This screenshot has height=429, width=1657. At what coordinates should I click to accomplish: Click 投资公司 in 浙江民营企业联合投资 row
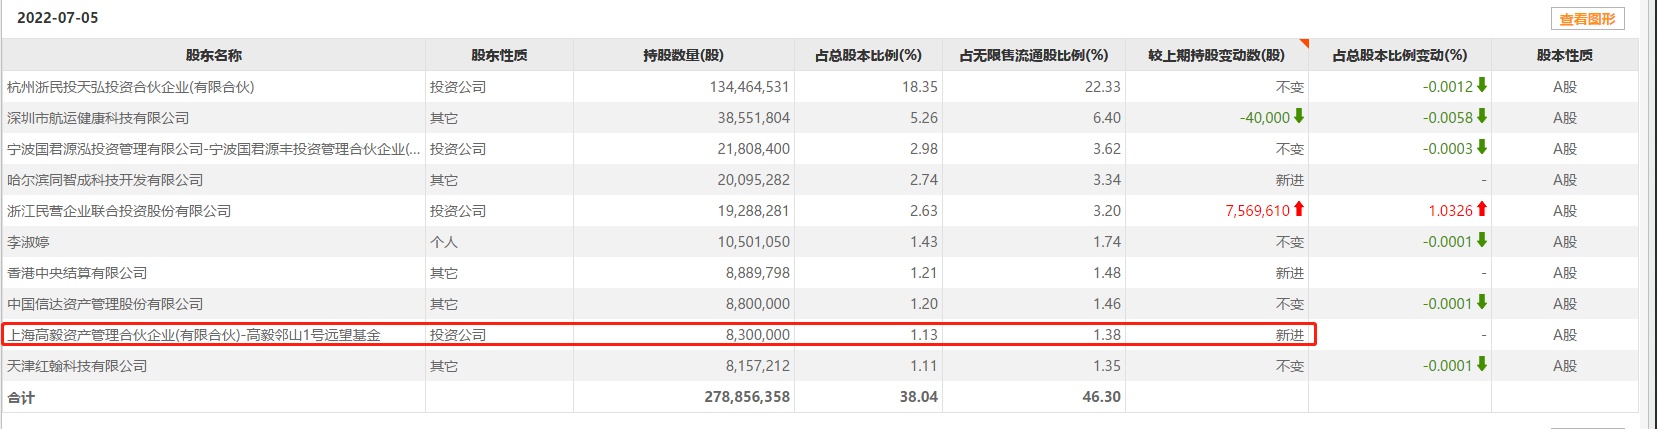click(x=458, y=211)
